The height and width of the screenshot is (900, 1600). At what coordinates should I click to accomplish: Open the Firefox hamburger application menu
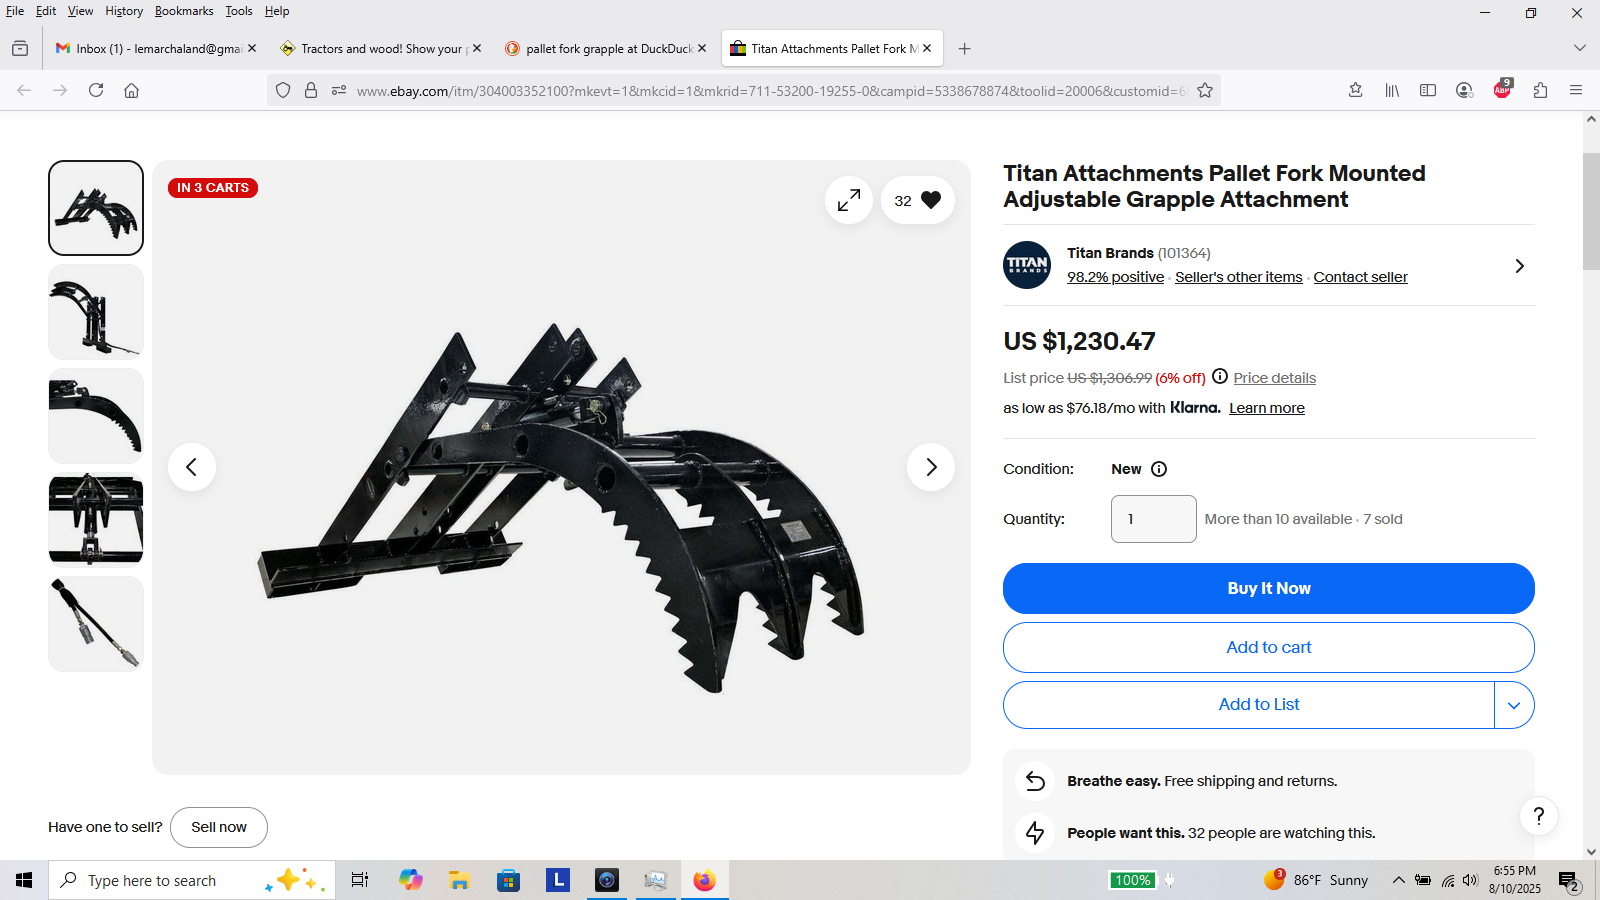tap(1576, 90)
